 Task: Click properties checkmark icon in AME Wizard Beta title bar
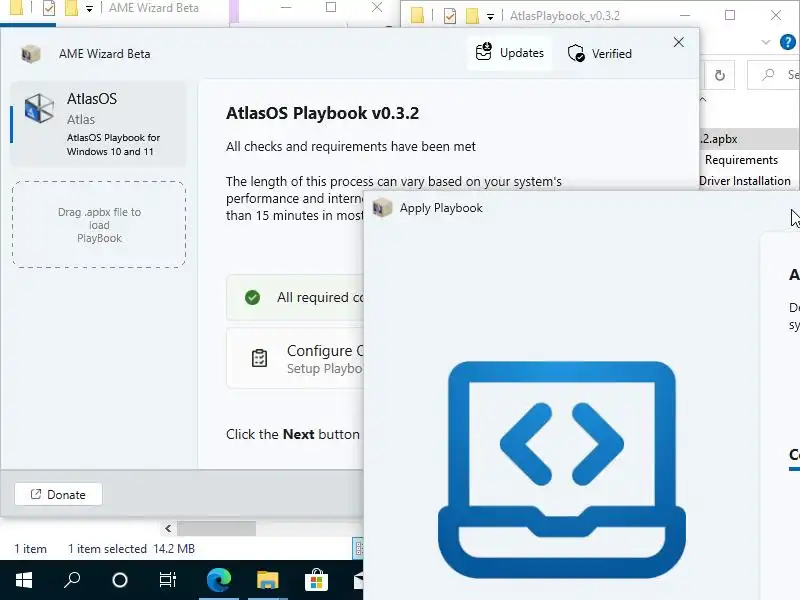(49, 8)
